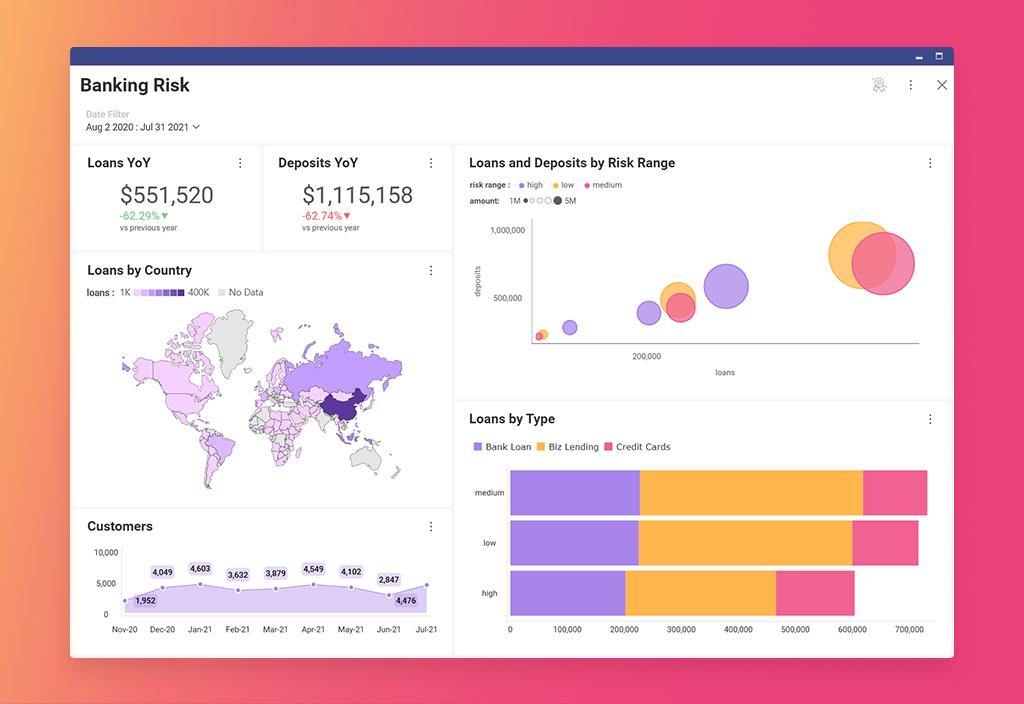
Task: Click the 3,879 customers data label
Action: click(x=276, y=573)
